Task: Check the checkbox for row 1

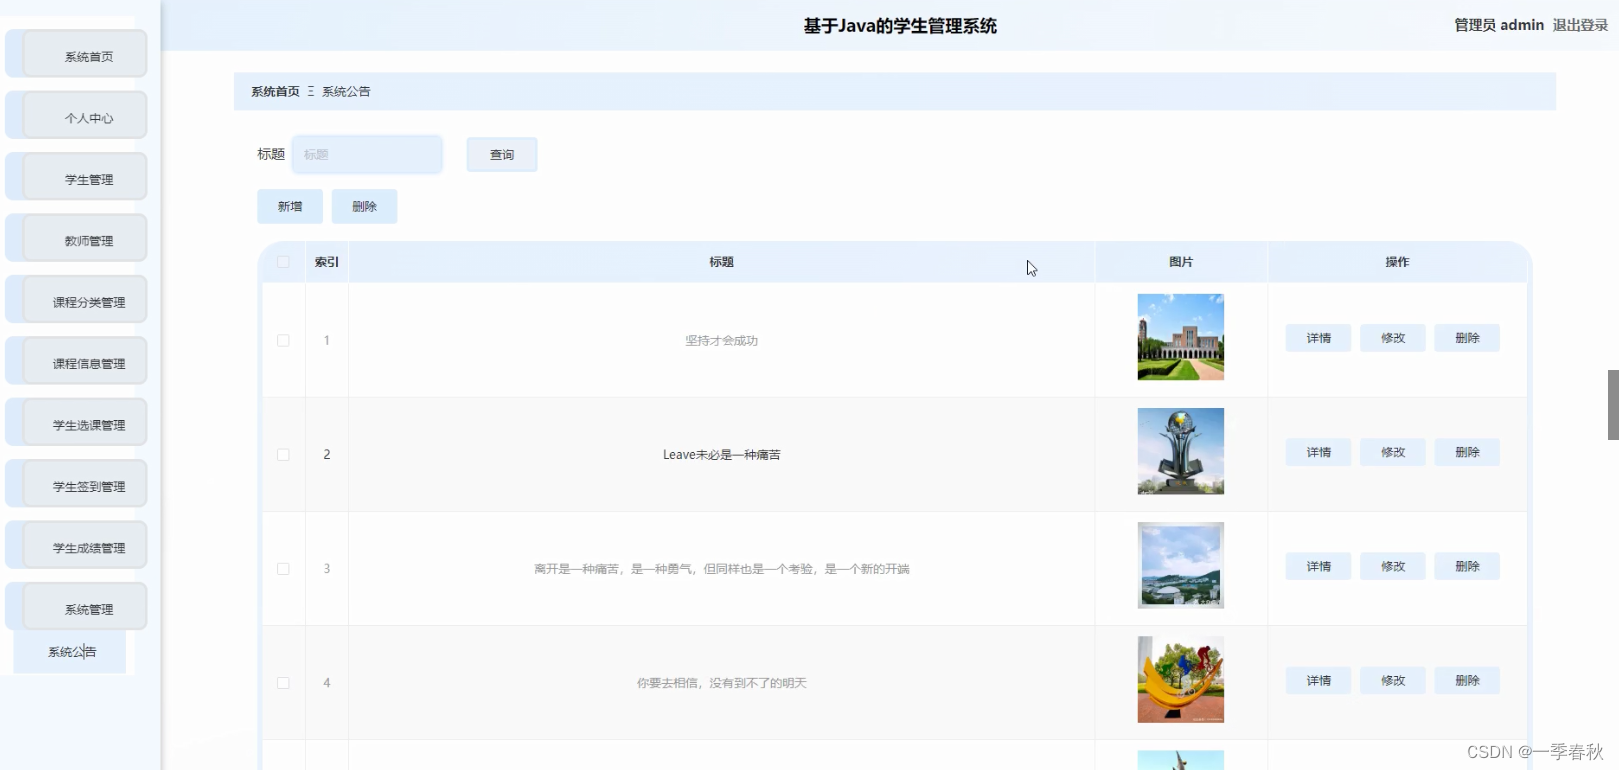Action: [x=283, y=340]
